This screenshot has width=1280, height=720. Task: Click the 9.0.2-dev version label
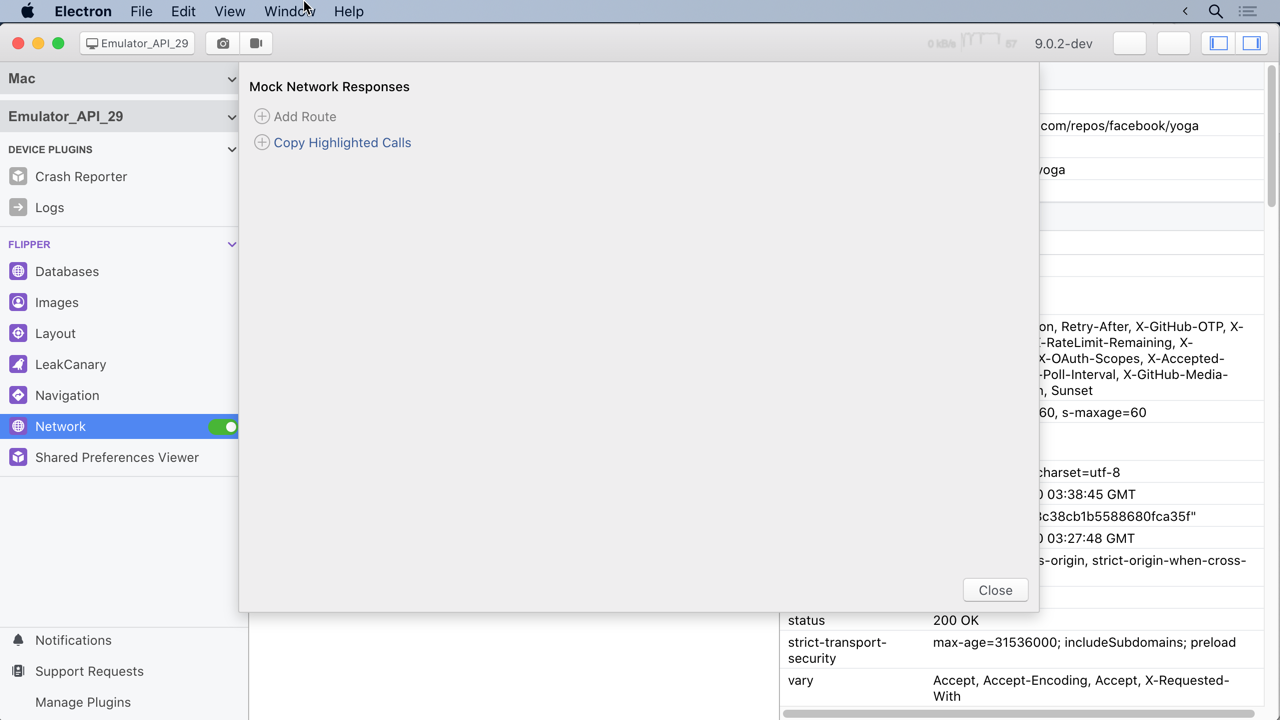point(1063,43)
